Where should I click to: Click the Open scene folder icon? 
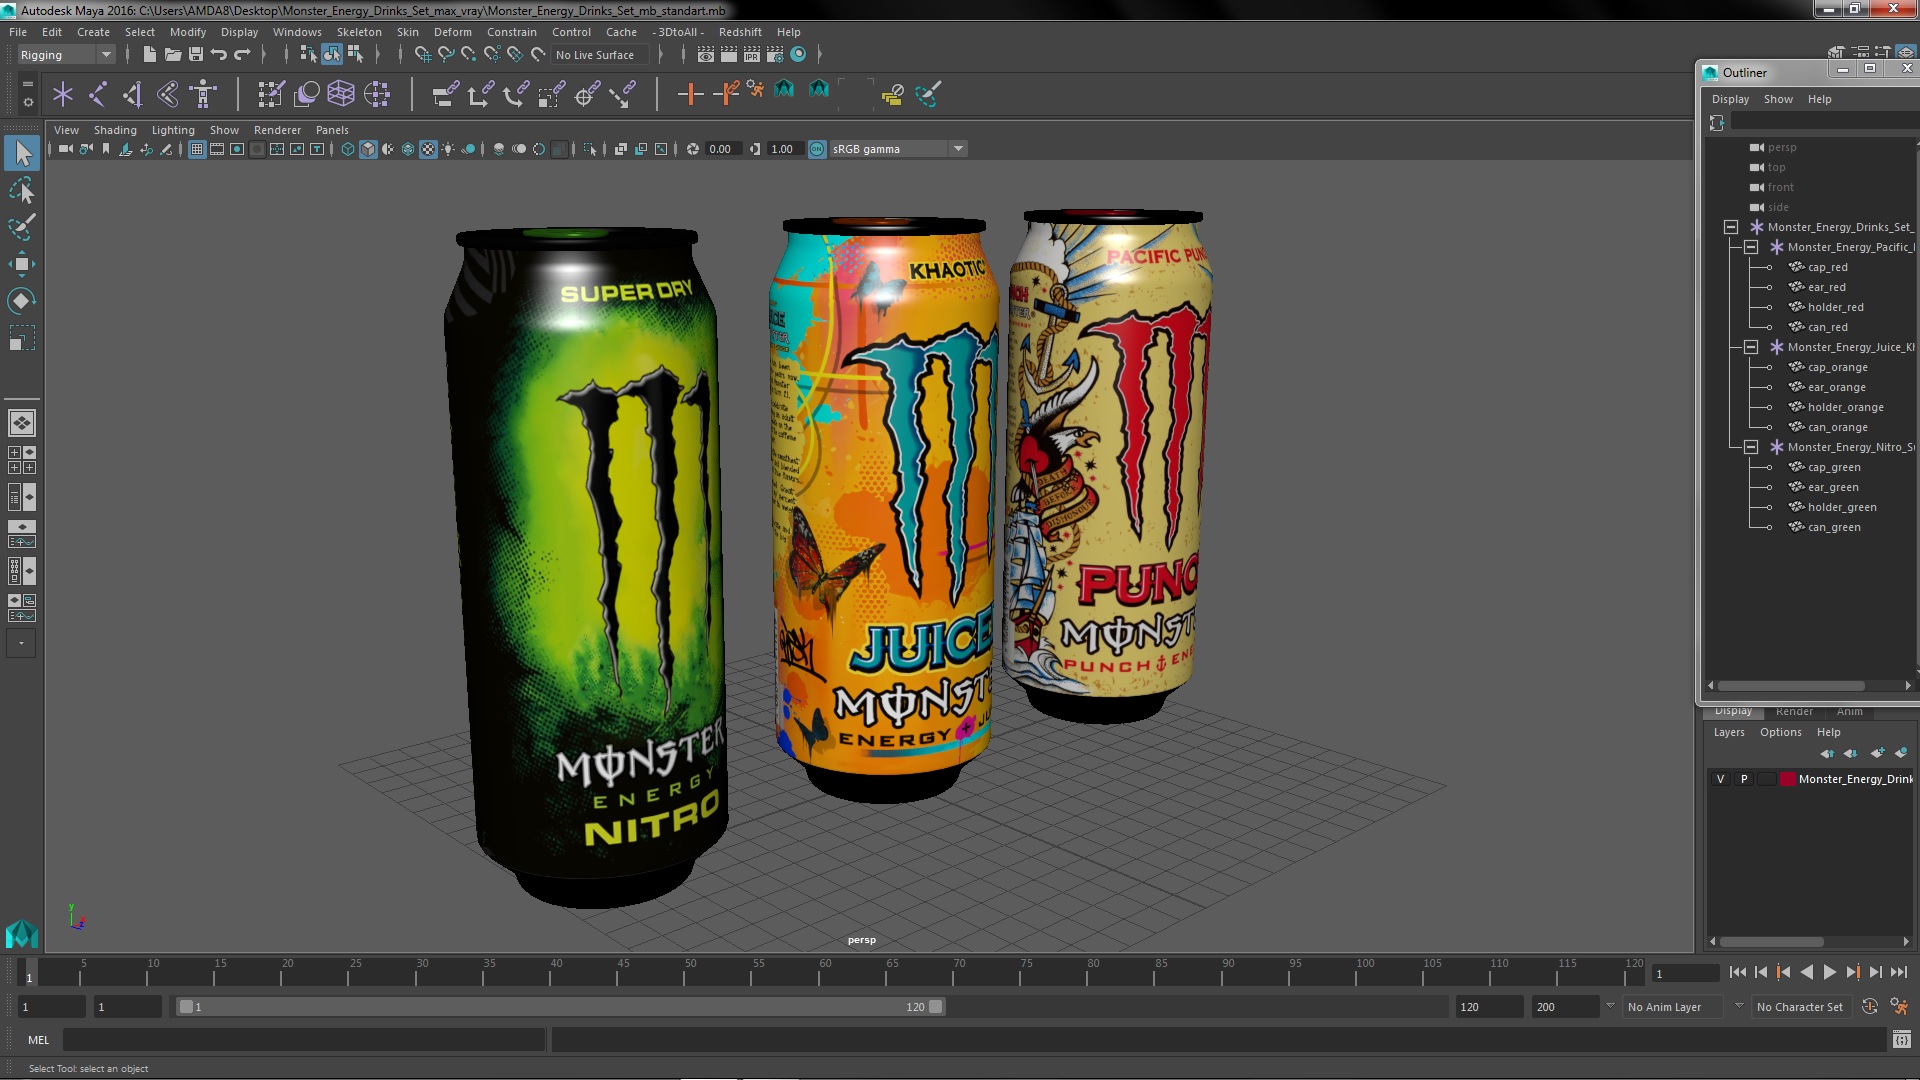pos(172,55)
